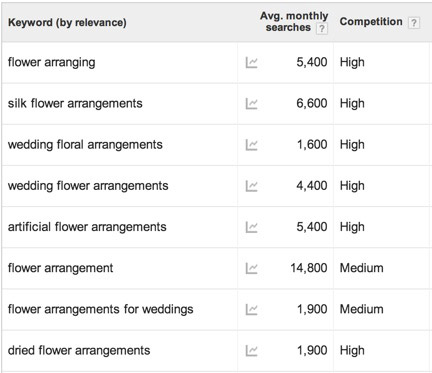432x373 pixels.
Task: Select keyword 'artificial flower arrangements'
Action: click(87, 227)
